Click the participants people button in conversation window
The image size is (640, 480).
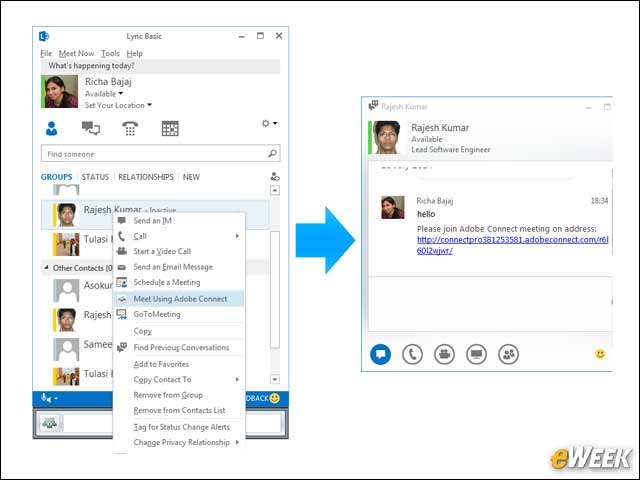pyautogui.click(x=509, y=354)
